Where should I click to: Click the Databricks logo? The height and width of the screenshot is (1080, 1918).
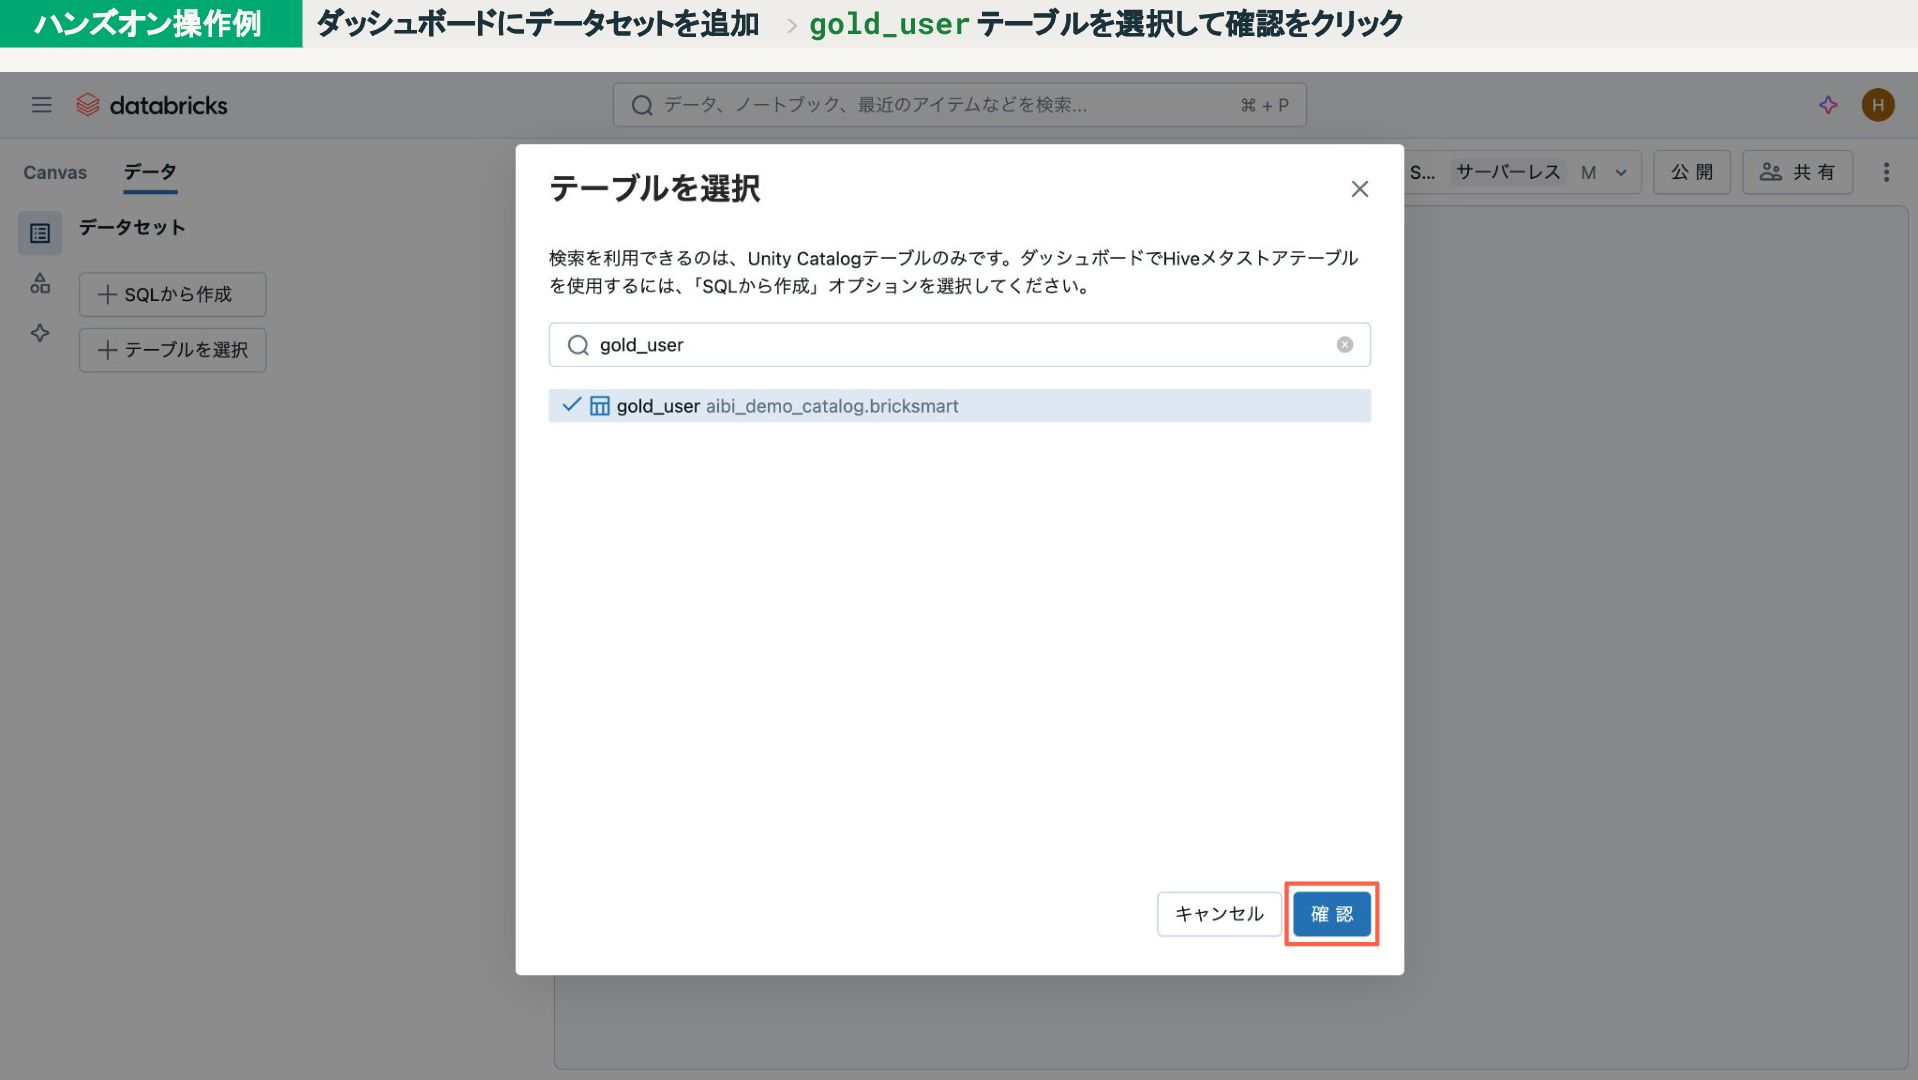[x=152, y=105]
